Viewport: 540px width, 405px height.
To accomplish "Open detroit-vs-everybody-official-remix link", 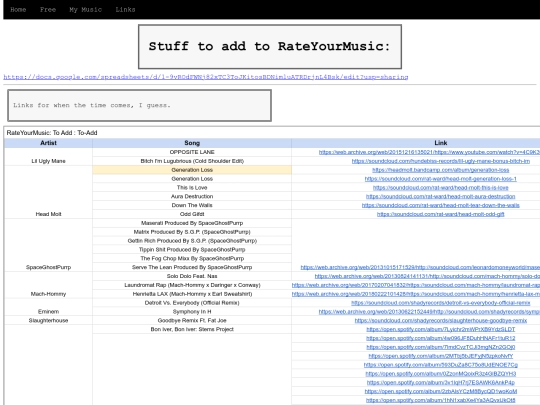I will pyautogui.click(x=440, y=303).
